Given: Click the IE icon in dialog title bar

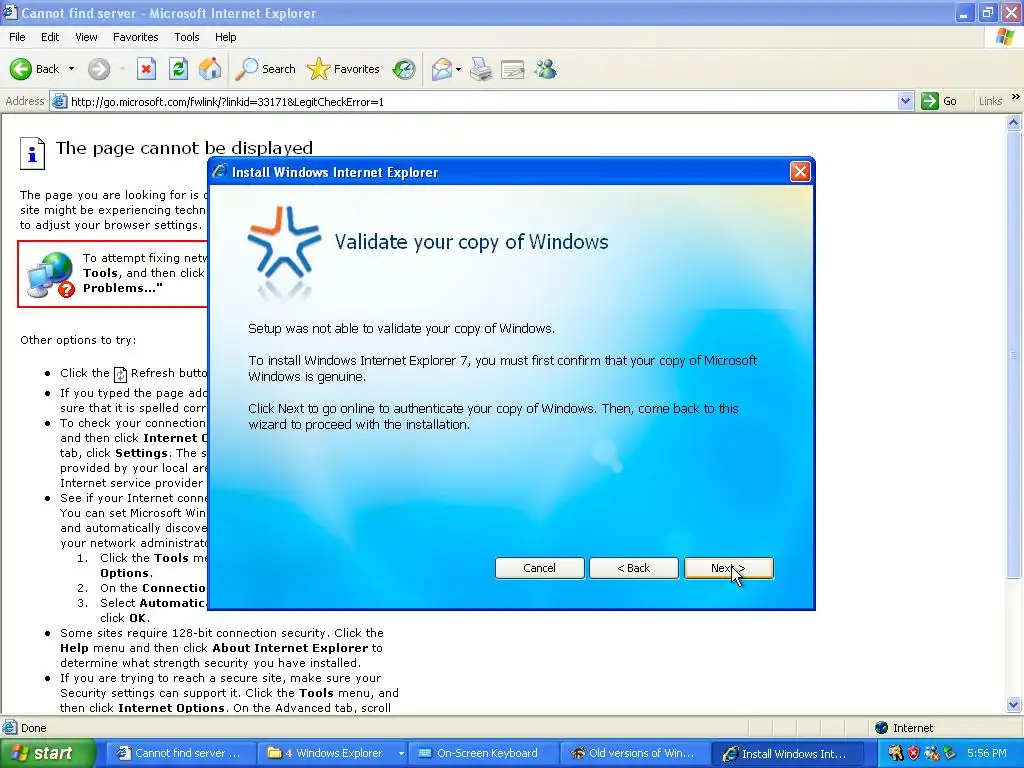Looking at the screenshot, I should [219, 172].
